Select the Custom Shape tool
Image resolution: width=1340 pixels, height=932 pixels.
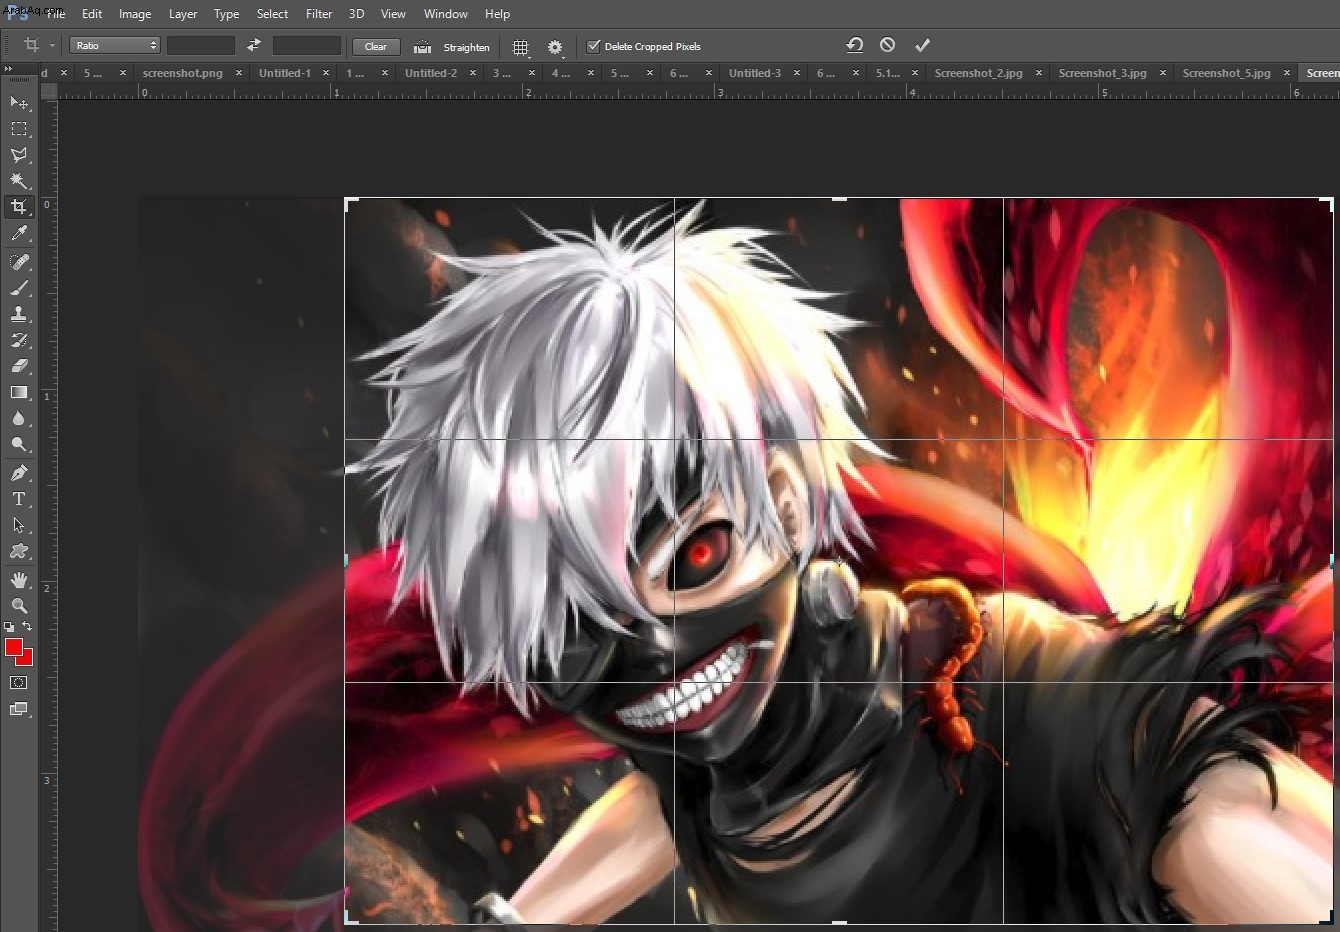tap(19, 551)
